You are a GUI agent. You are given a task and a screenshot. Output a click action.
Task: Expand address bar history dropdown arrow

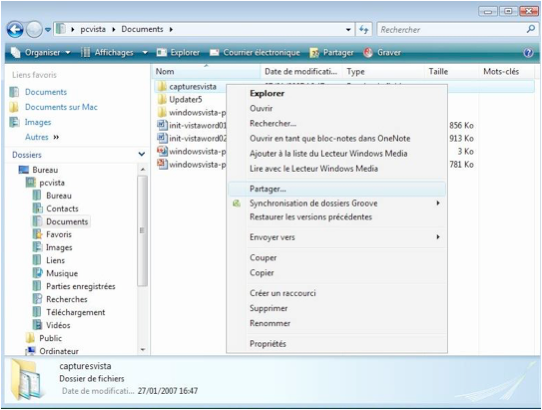(348, 30)
